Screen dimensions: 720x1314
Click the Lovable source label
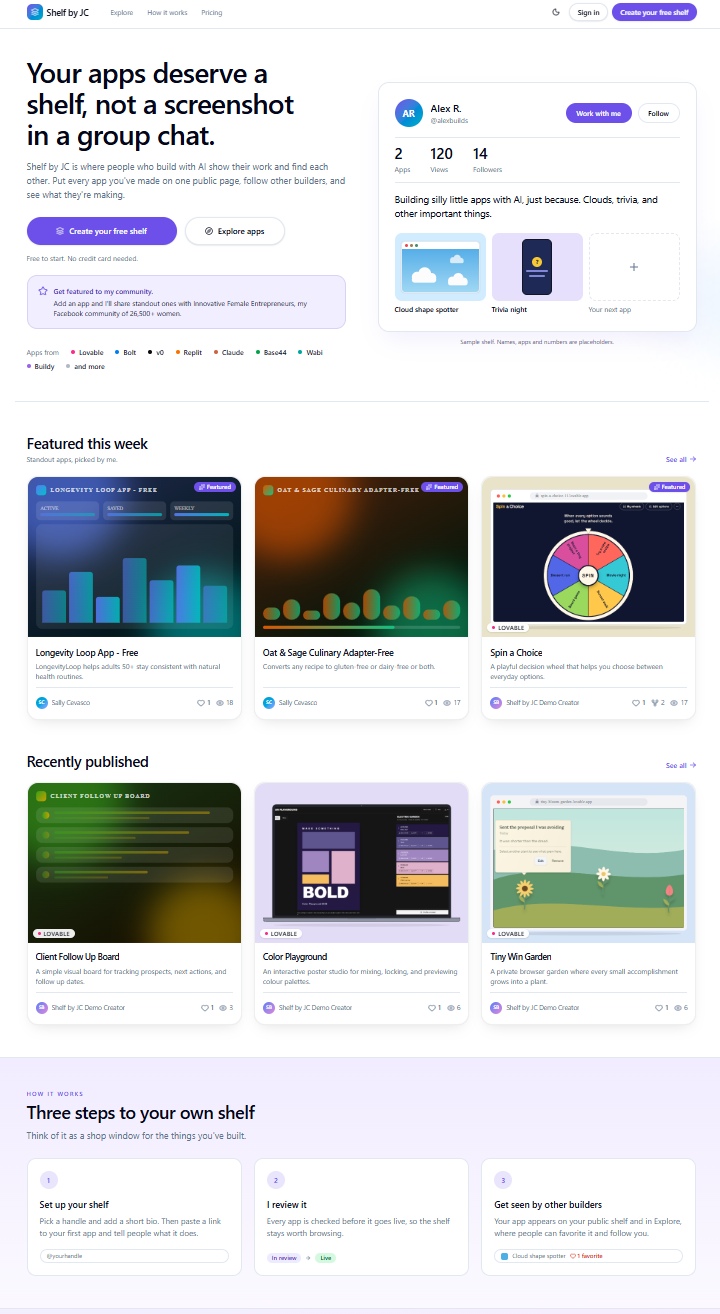click(87, 352)
